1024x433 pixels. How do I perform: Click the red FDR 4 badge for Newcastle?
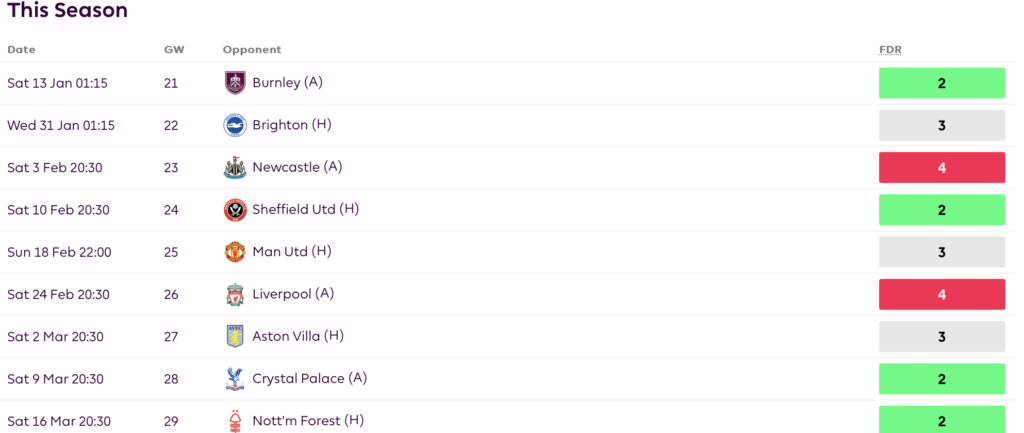click(x=941, y=168)
